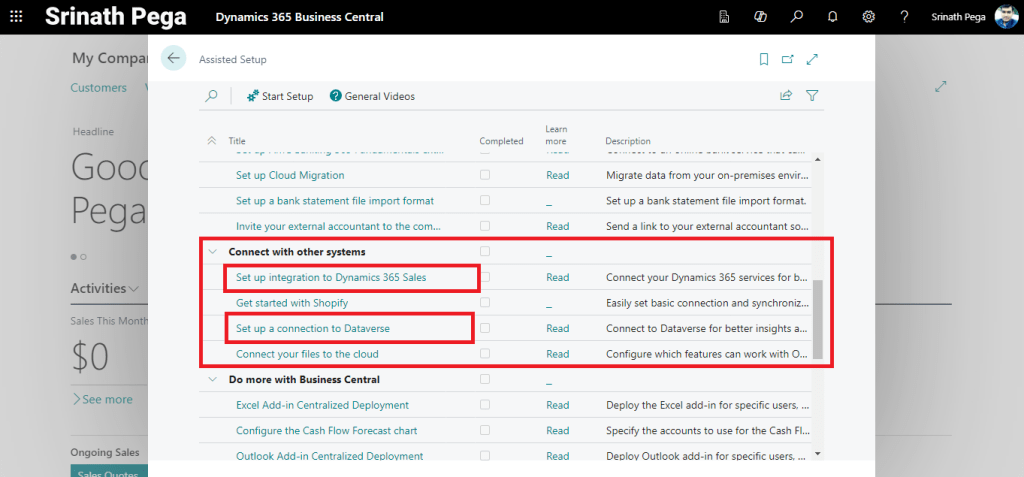This screenshot has height=477, width=1024.
Task: Click Start Setup in the action bar
Action: [x=279, y=96]
